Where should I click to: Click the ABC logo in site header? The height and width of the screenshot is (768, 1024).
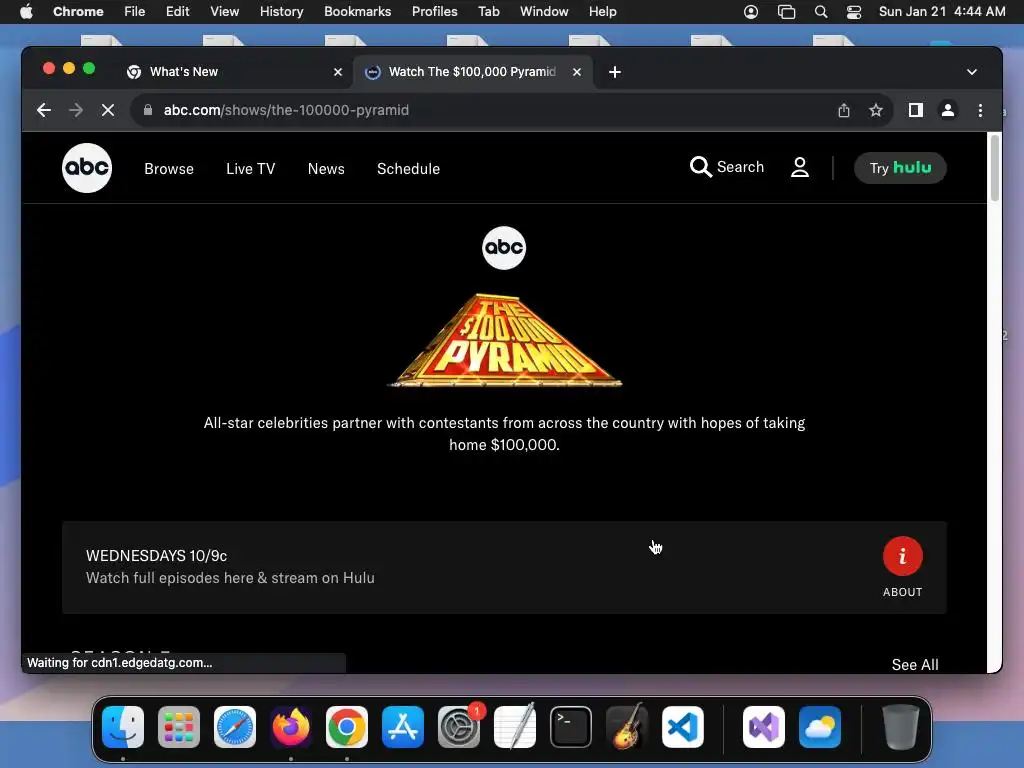click(x=87, y=168)
